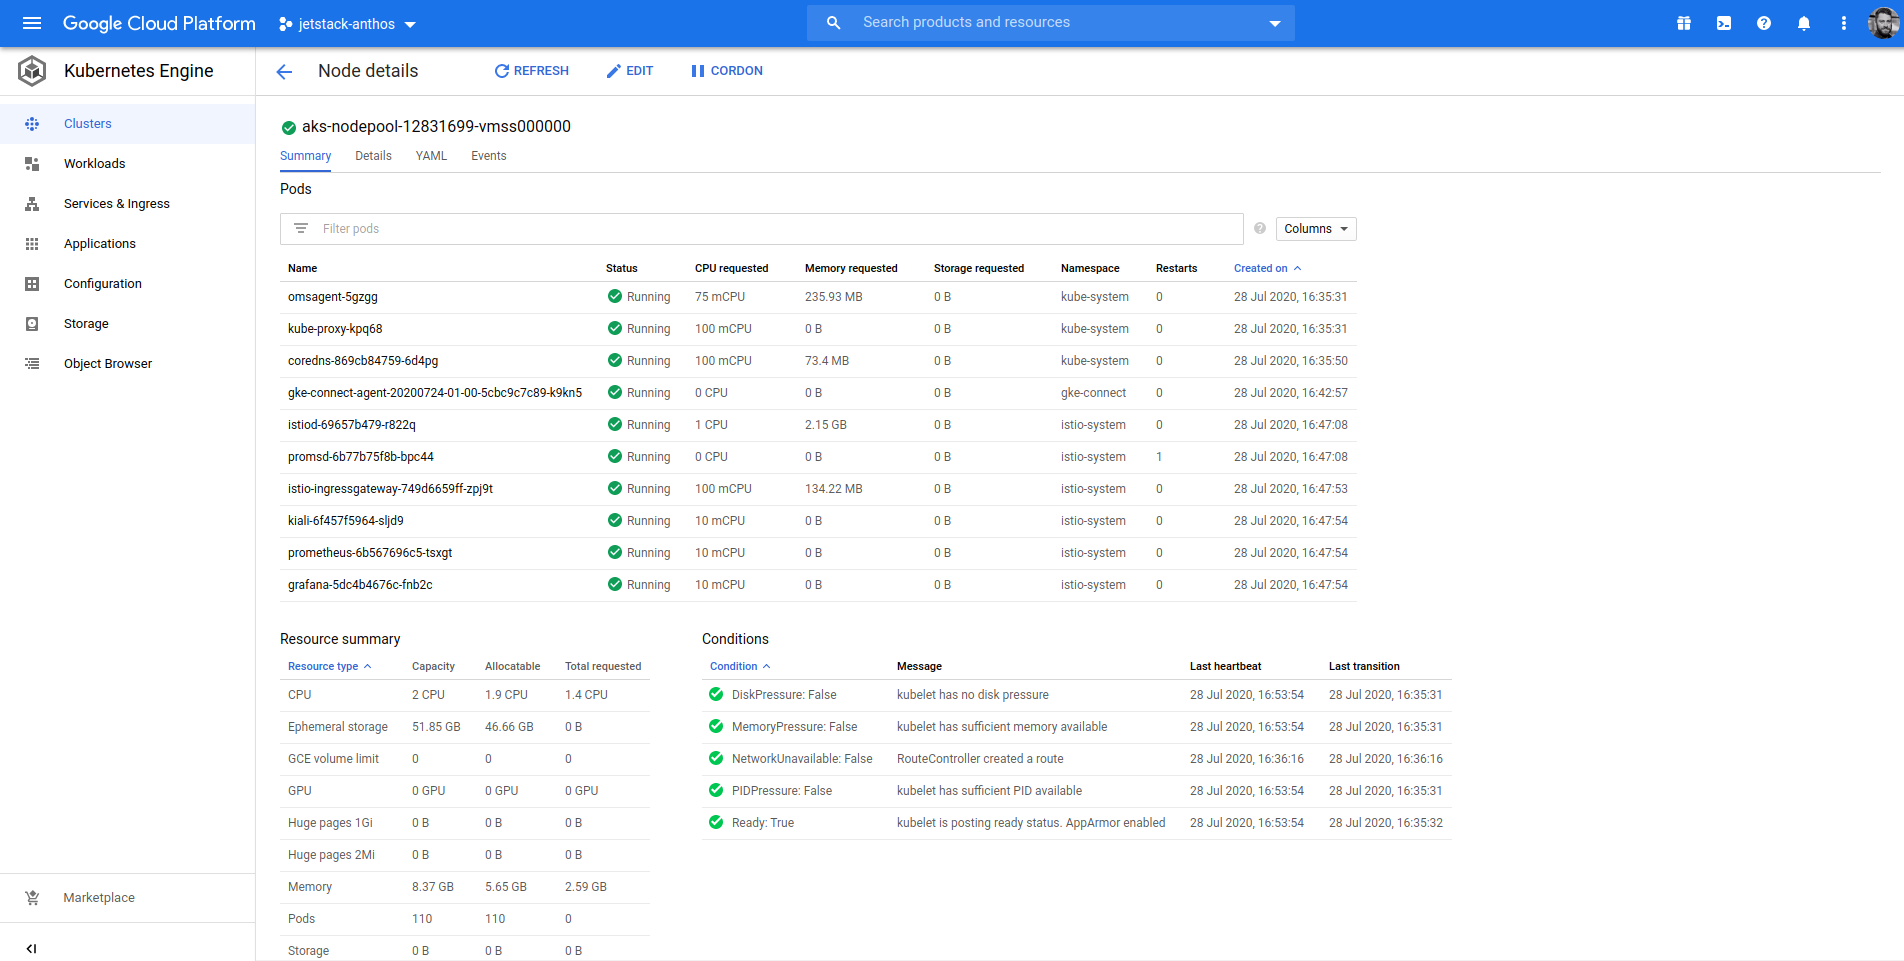The height and width of the screenshot is (961, 1904).
Task: Open the three-dot settings menu
Action: click(x=1844, y=23)
